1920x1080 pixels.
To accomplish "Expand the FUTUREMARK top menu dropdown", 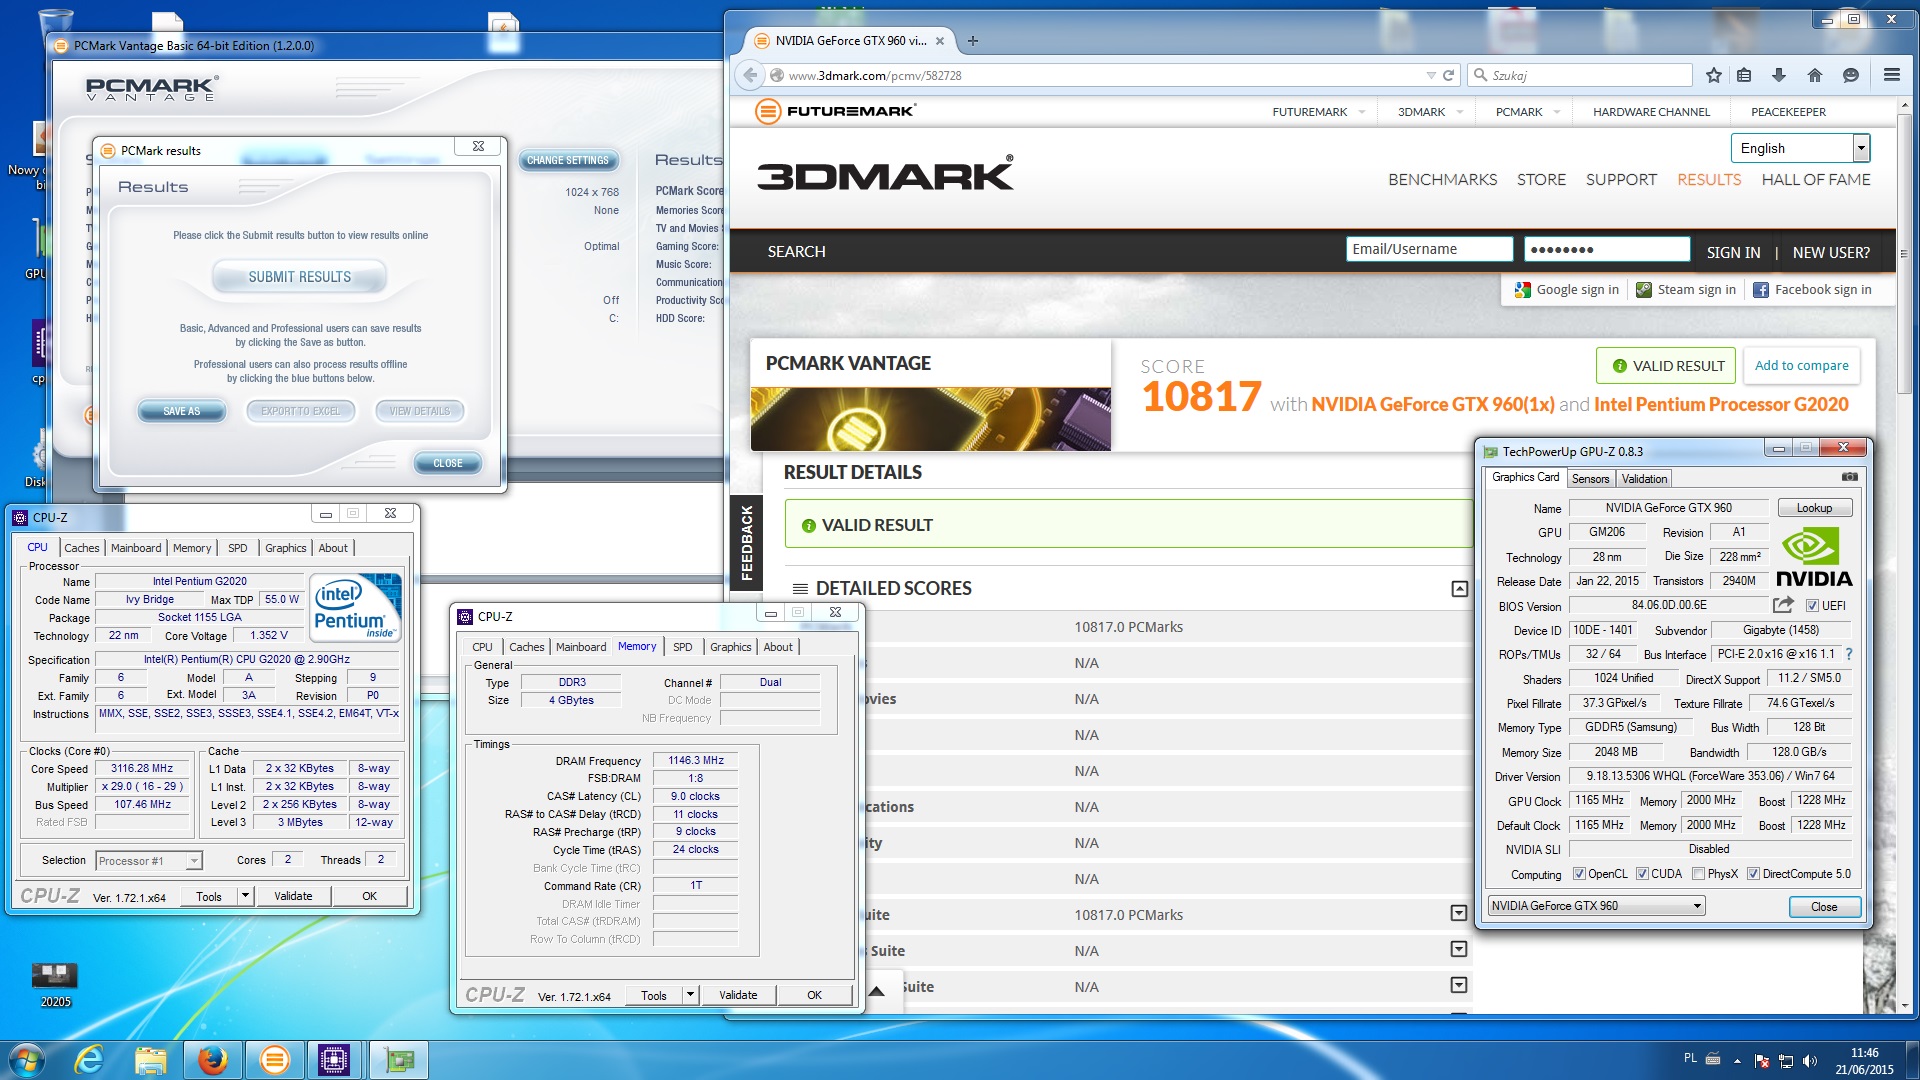I will (x=1361, y=112).
